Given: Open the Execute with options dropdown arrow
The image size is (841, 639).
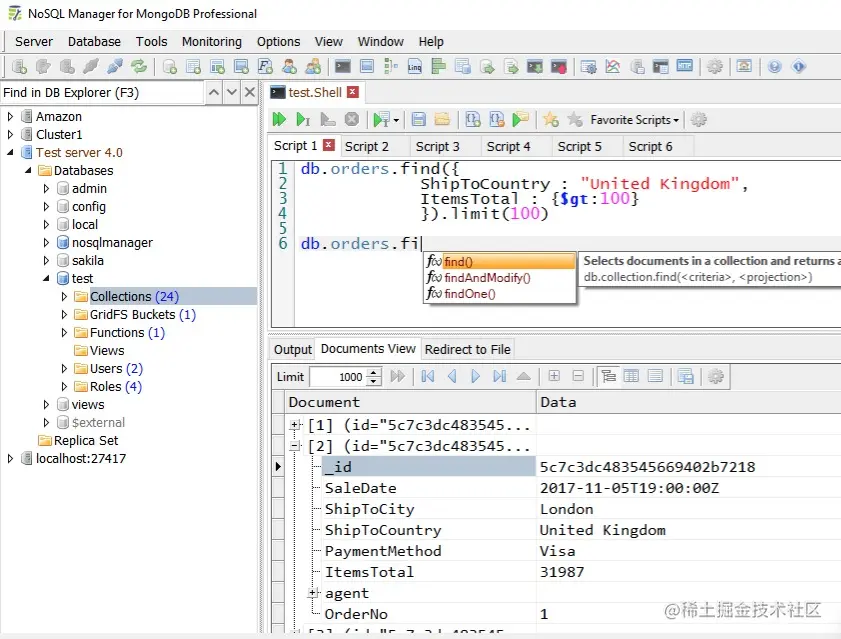Looking at the screenshot, I should tap(396, 120).
